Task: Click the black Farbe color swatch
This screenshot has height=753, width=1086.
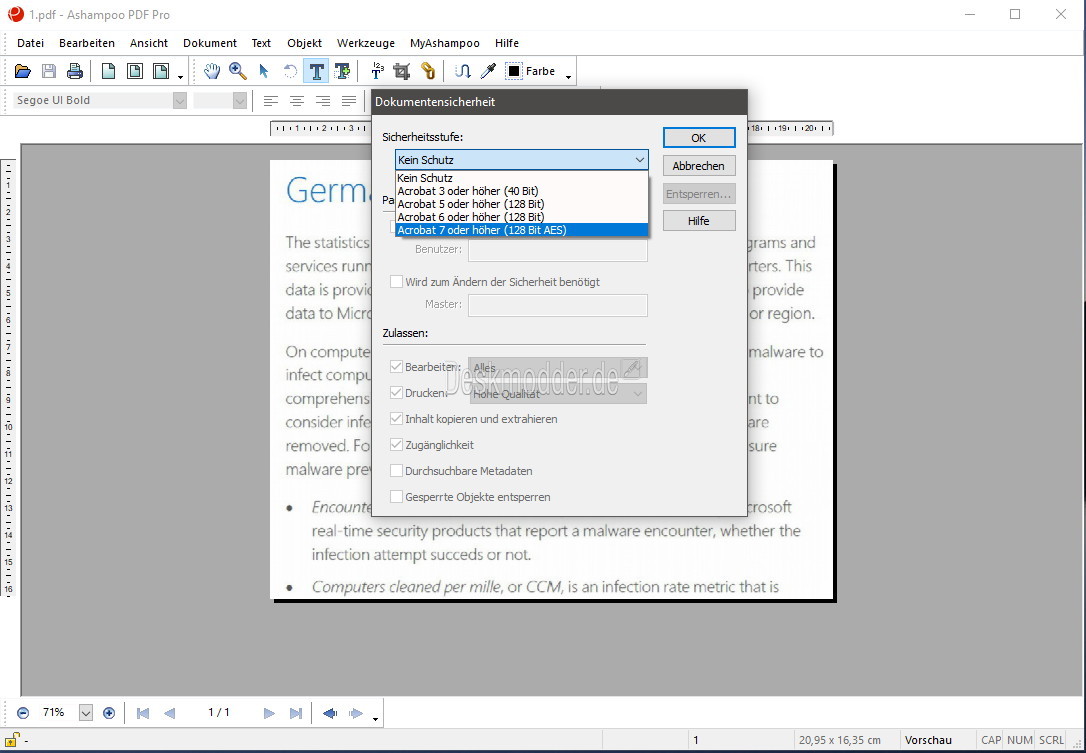Action: [514, 71]
